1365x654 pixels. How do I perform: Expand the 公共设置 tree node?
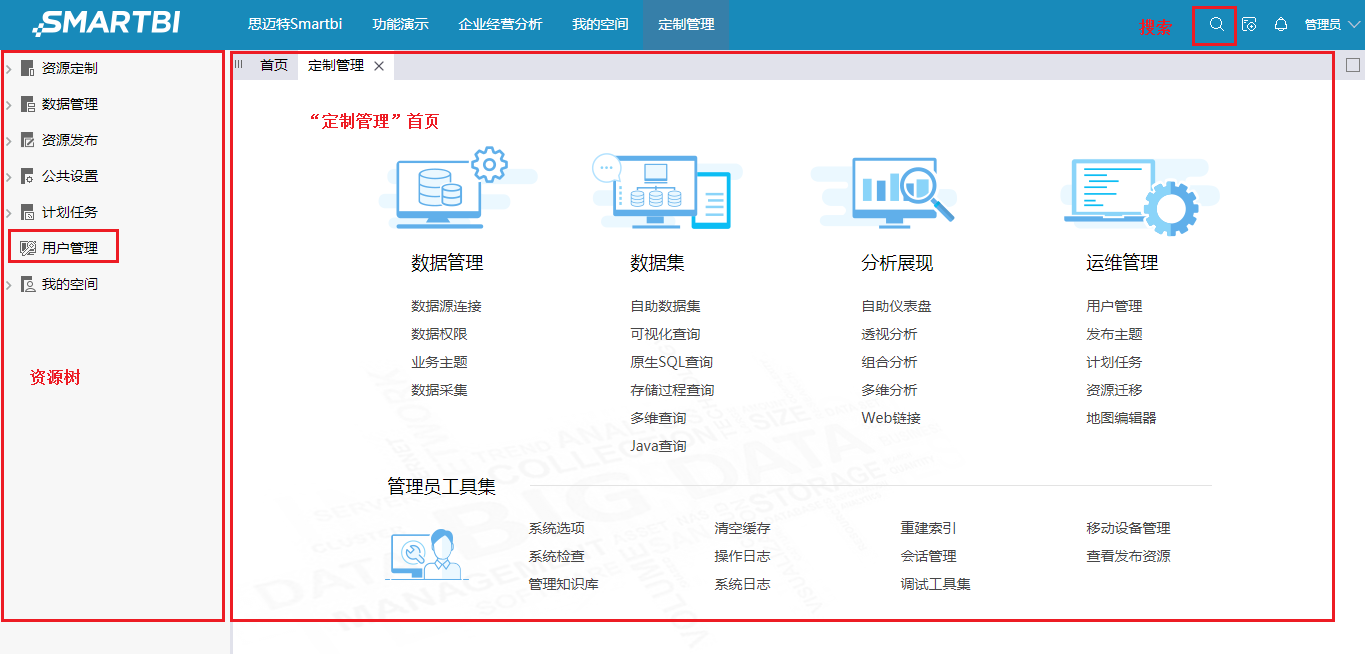[x=9, y=177]
